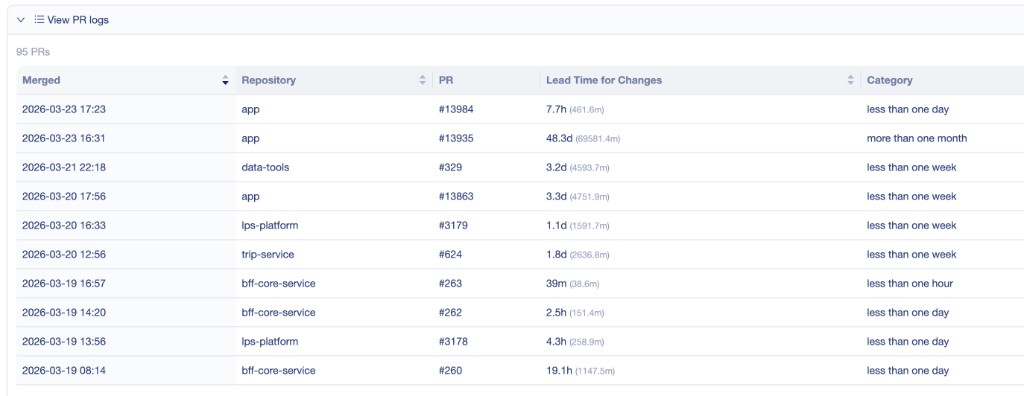This screenshot has height=396, width=1024.
Task: Select merged date 2026-03-21 22:18
Action: pos(64,167)
